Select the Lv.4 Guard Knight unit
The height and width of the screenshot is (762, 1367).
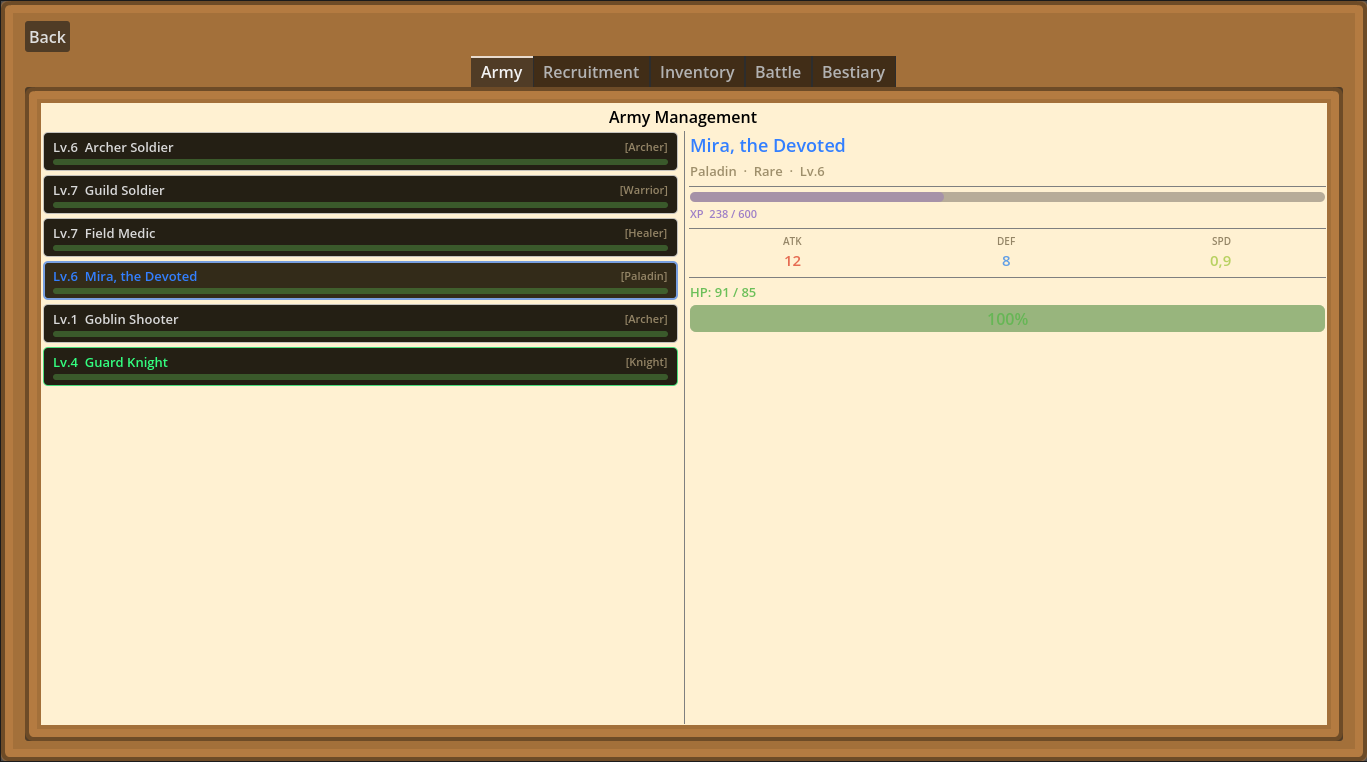[360, 367]
